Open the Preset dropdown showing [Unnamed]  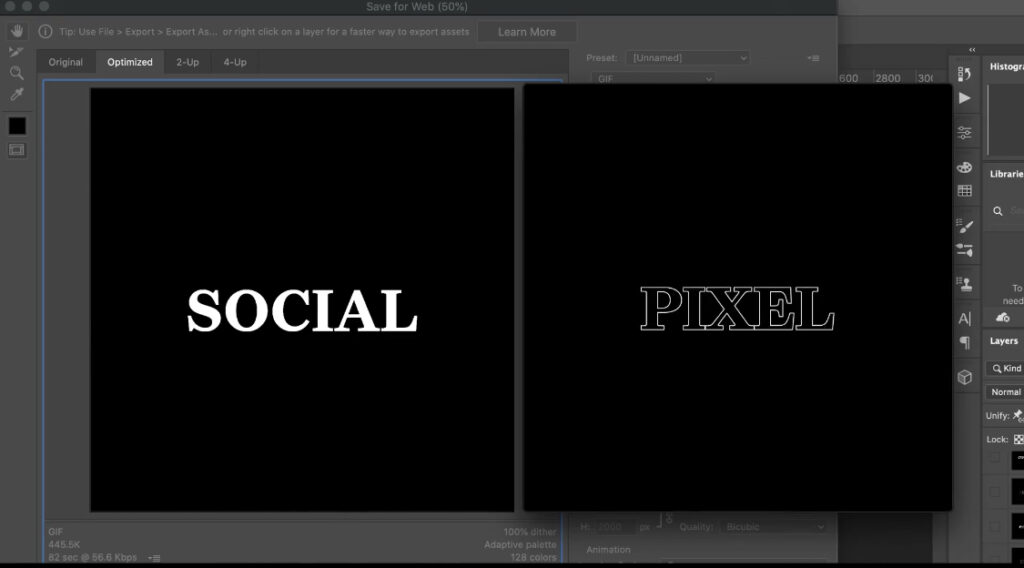(x=688, y=58)
